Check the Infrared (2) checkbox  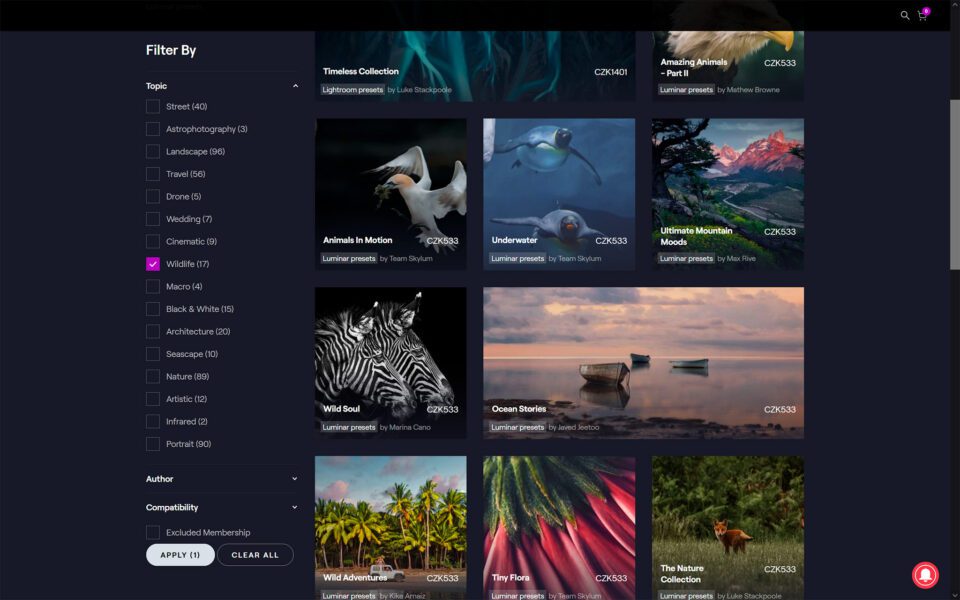click(x=153, y=422)
